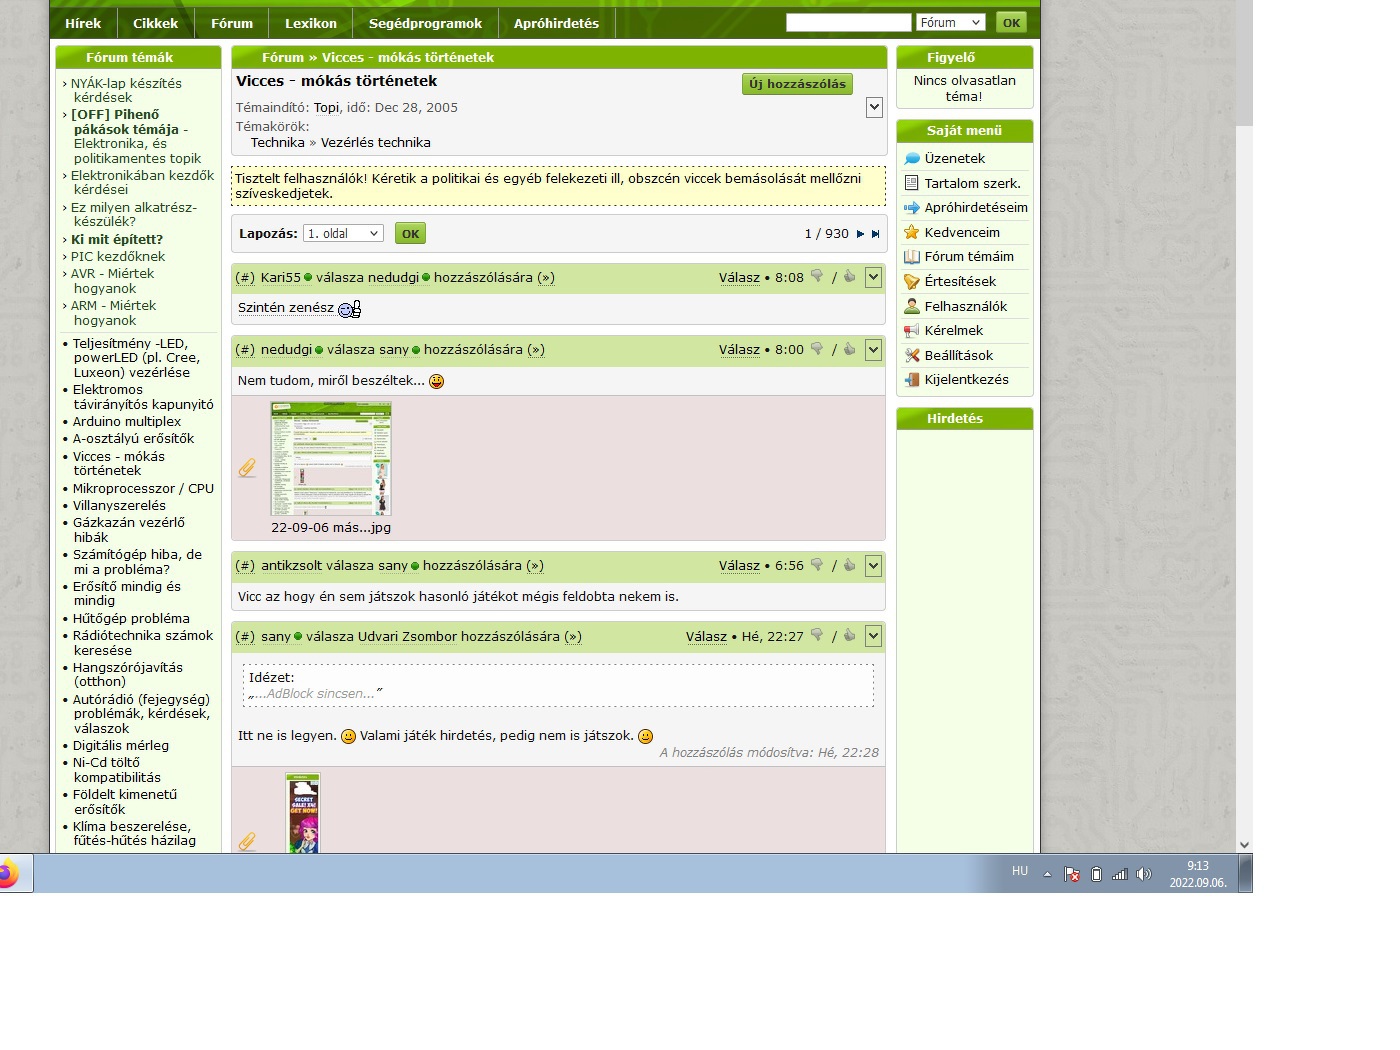Click the Kérelmek megaphone icon

point(912,331)
